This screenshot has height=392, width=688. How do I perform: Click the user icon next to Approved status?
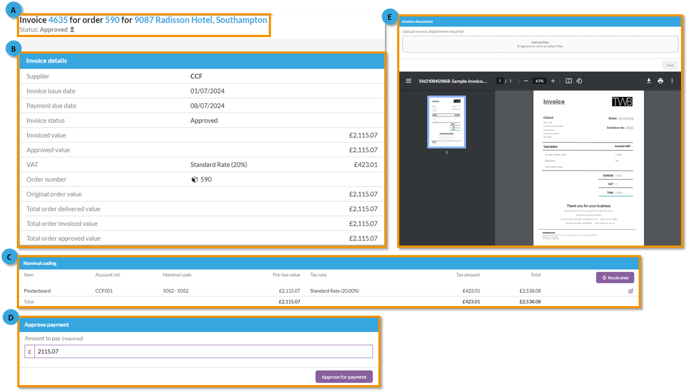72,30
